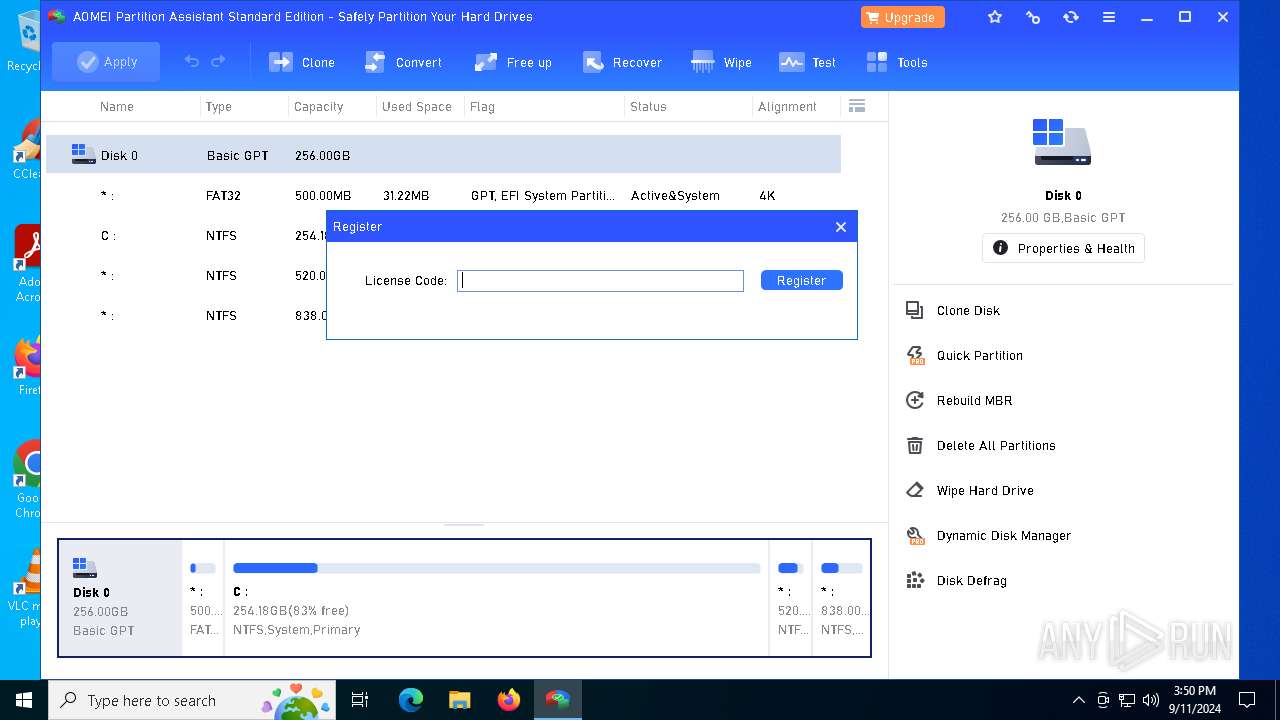Click the star favorite icon in title bar
The image size is (1280, 720).
point(995,17)
